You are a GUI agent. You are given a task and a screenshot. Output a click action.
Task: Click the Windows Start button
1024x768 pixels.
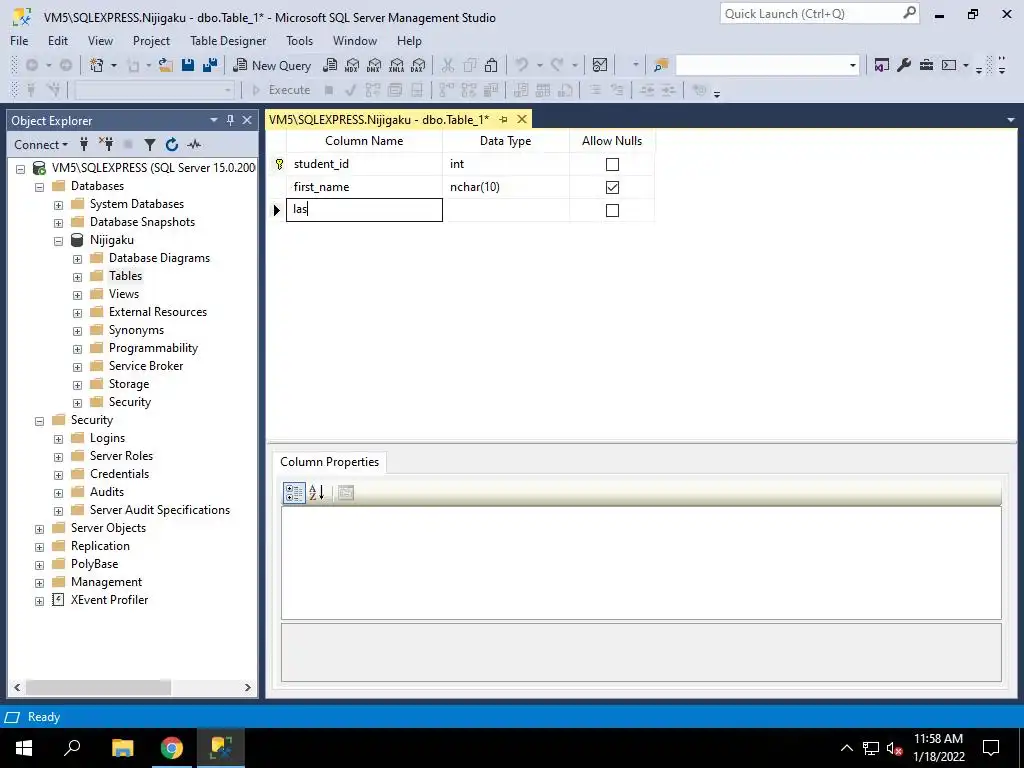[24, 748]
